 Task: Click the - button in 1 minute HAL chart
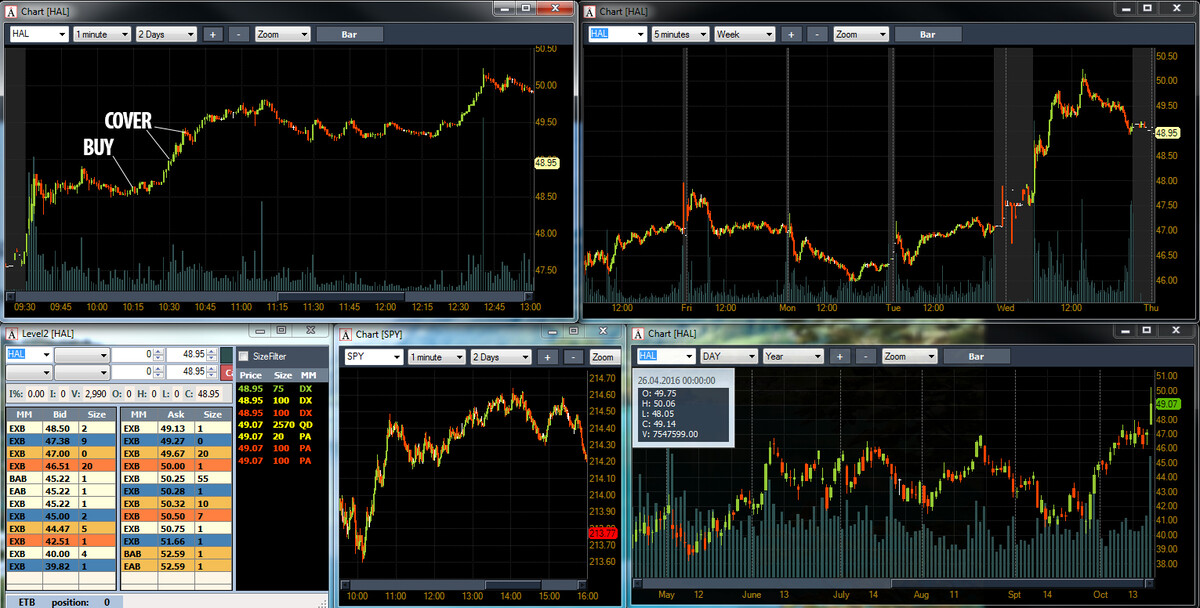(239, 34)
